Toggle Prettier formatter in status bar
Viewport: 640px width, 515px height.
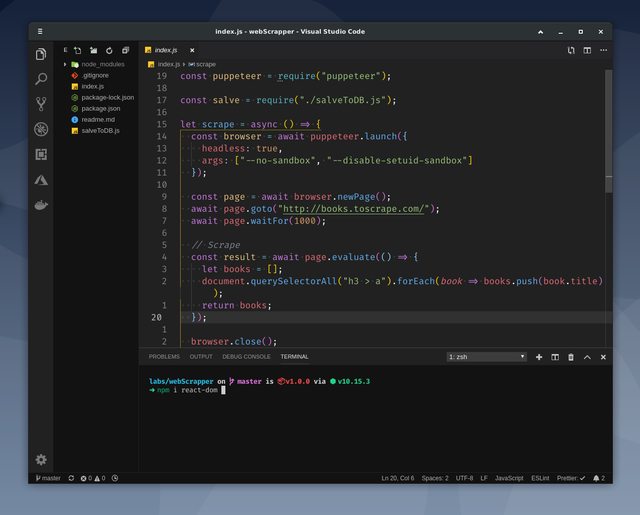click(571, 478)
